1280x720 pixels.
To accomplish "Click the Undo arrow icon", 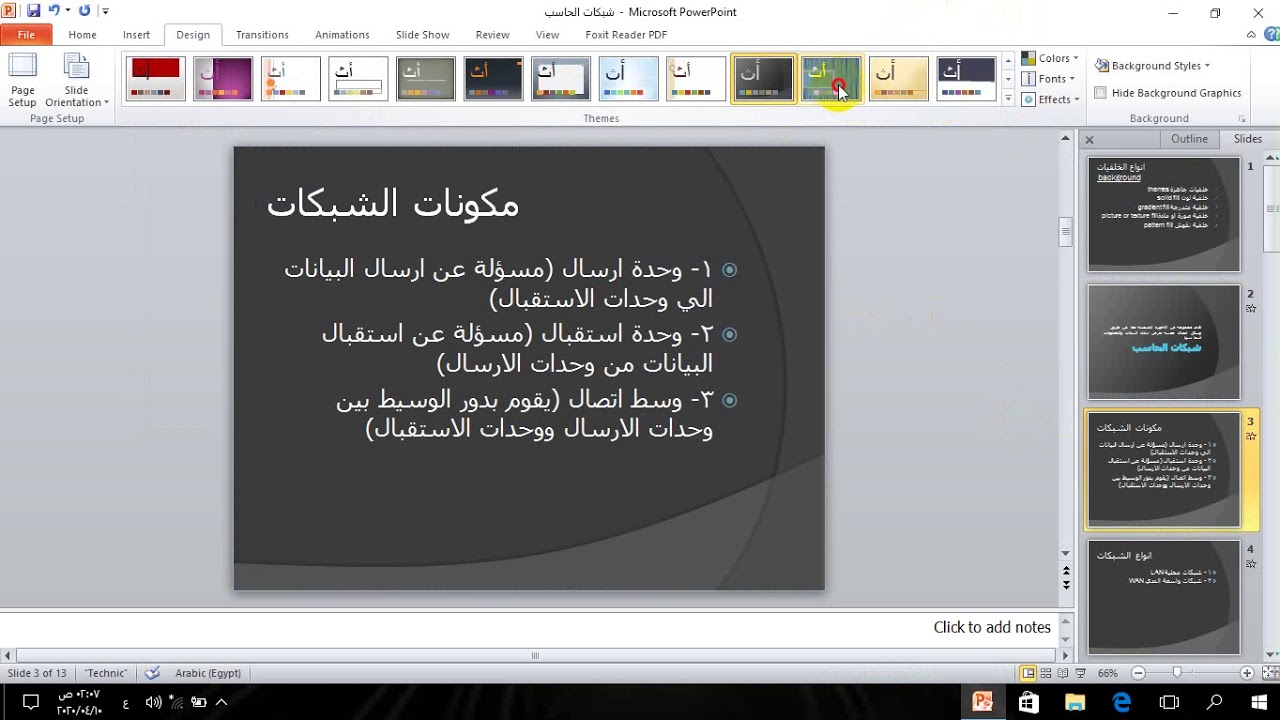I will pos(54,11).
